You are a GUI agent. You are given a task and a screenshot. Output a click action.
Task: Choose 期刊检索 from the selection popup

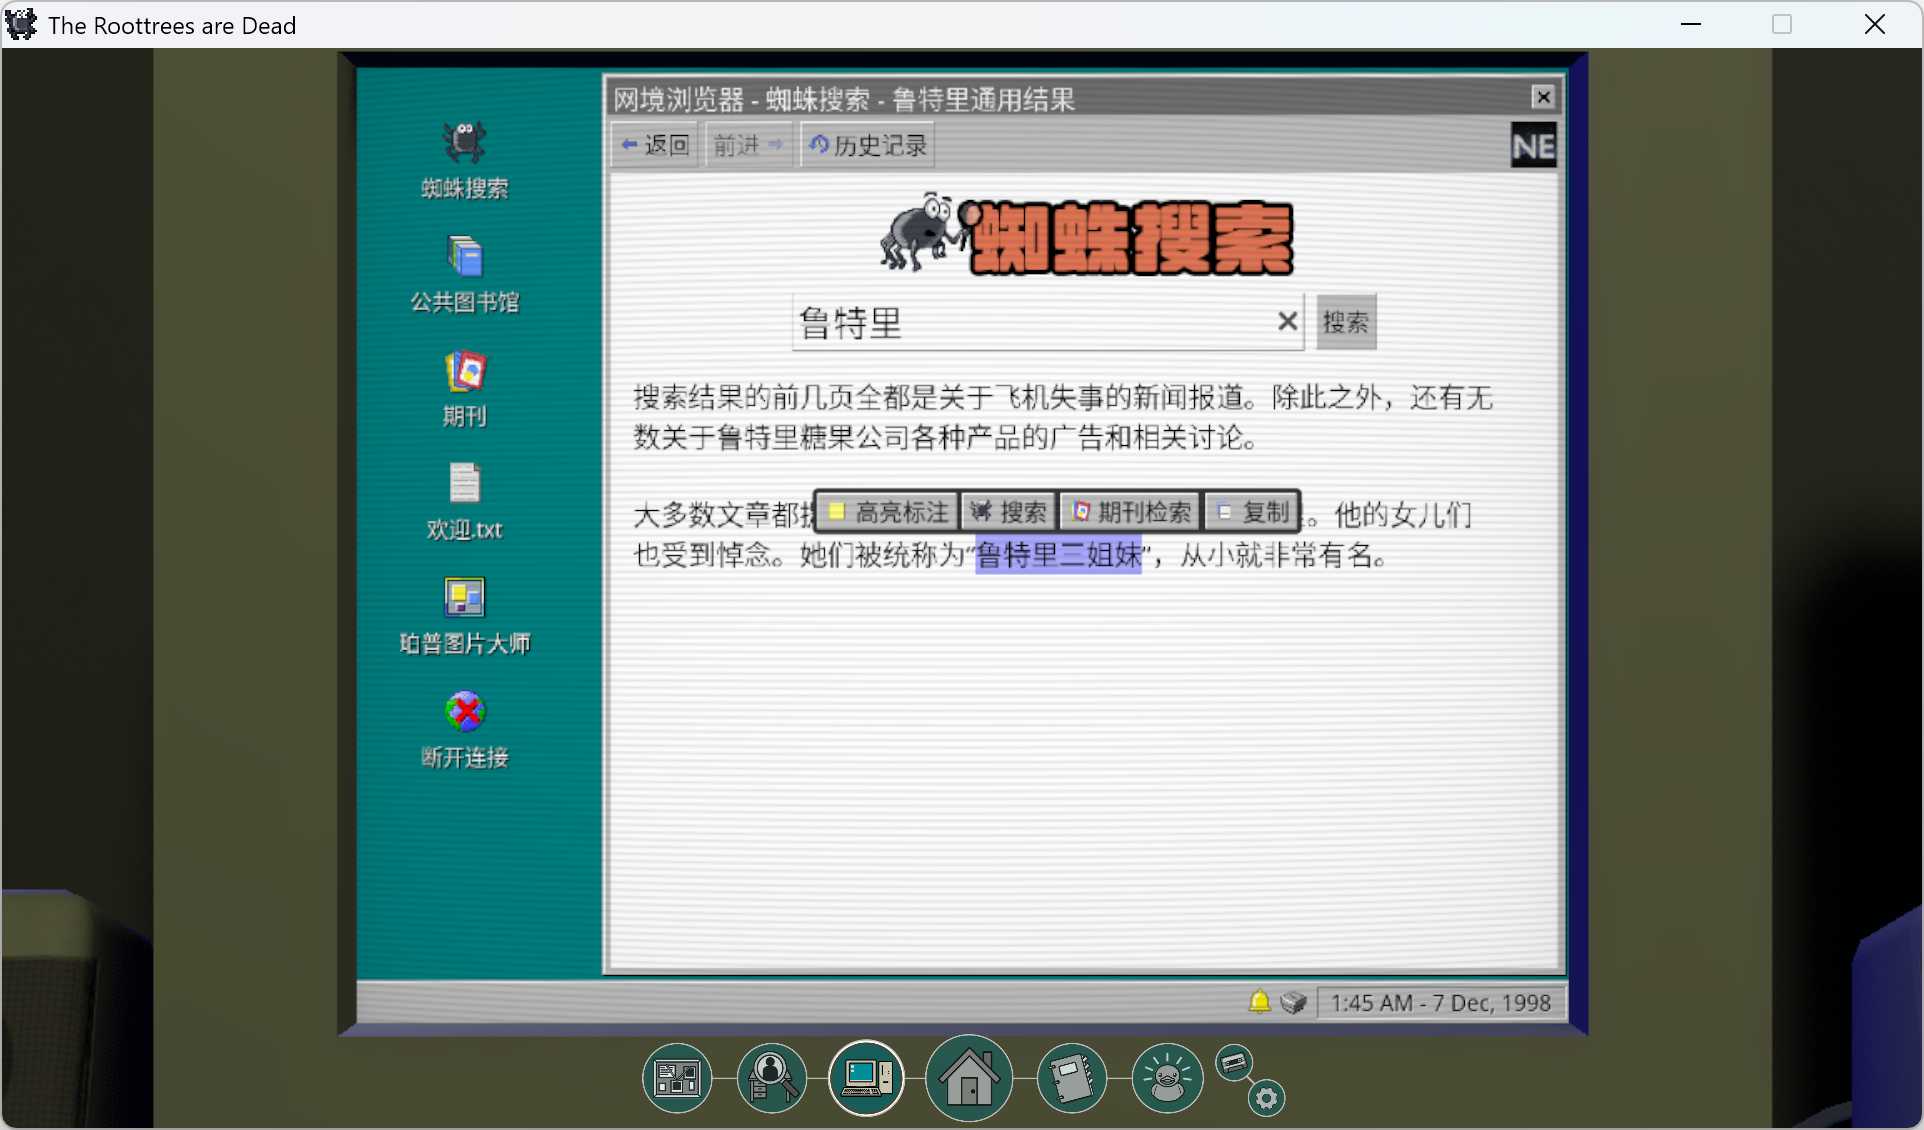point(1131,512)
